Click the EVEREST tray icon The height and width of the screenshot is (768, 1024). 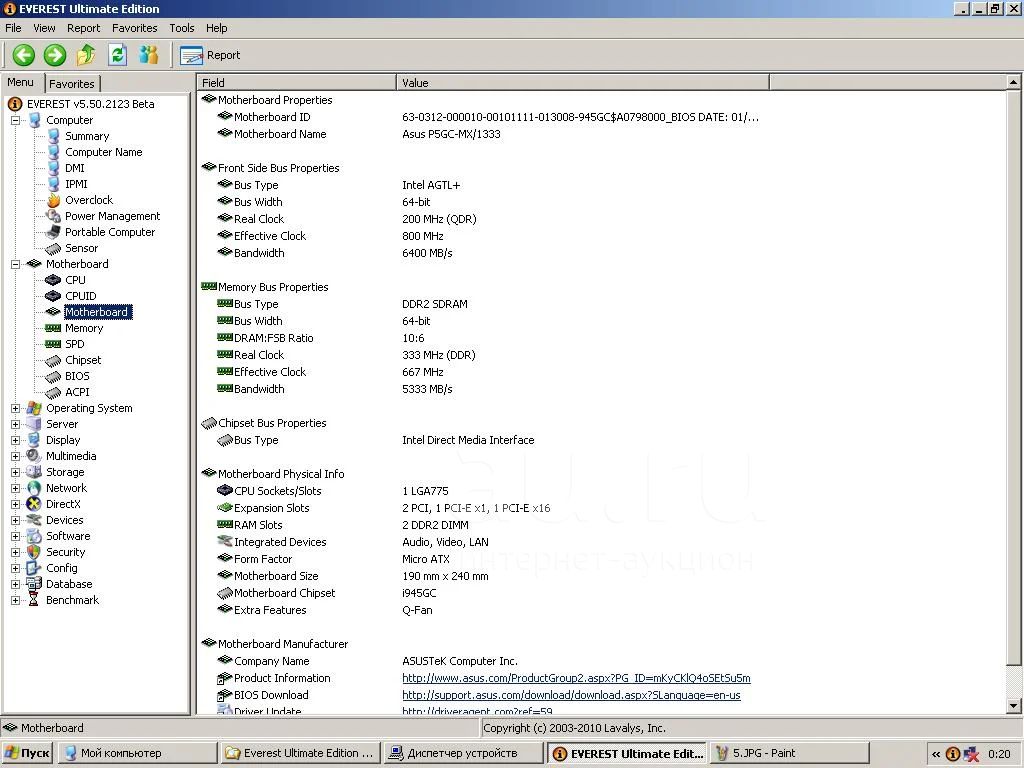point(953,754)
